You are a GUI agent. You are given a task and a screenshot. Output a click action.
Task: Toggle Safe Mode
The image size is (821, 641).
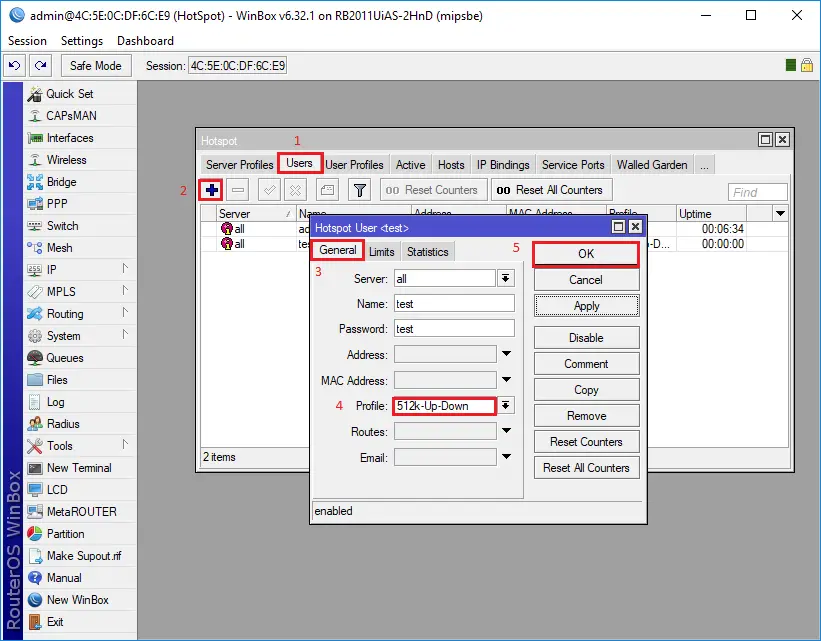[96, 65]
